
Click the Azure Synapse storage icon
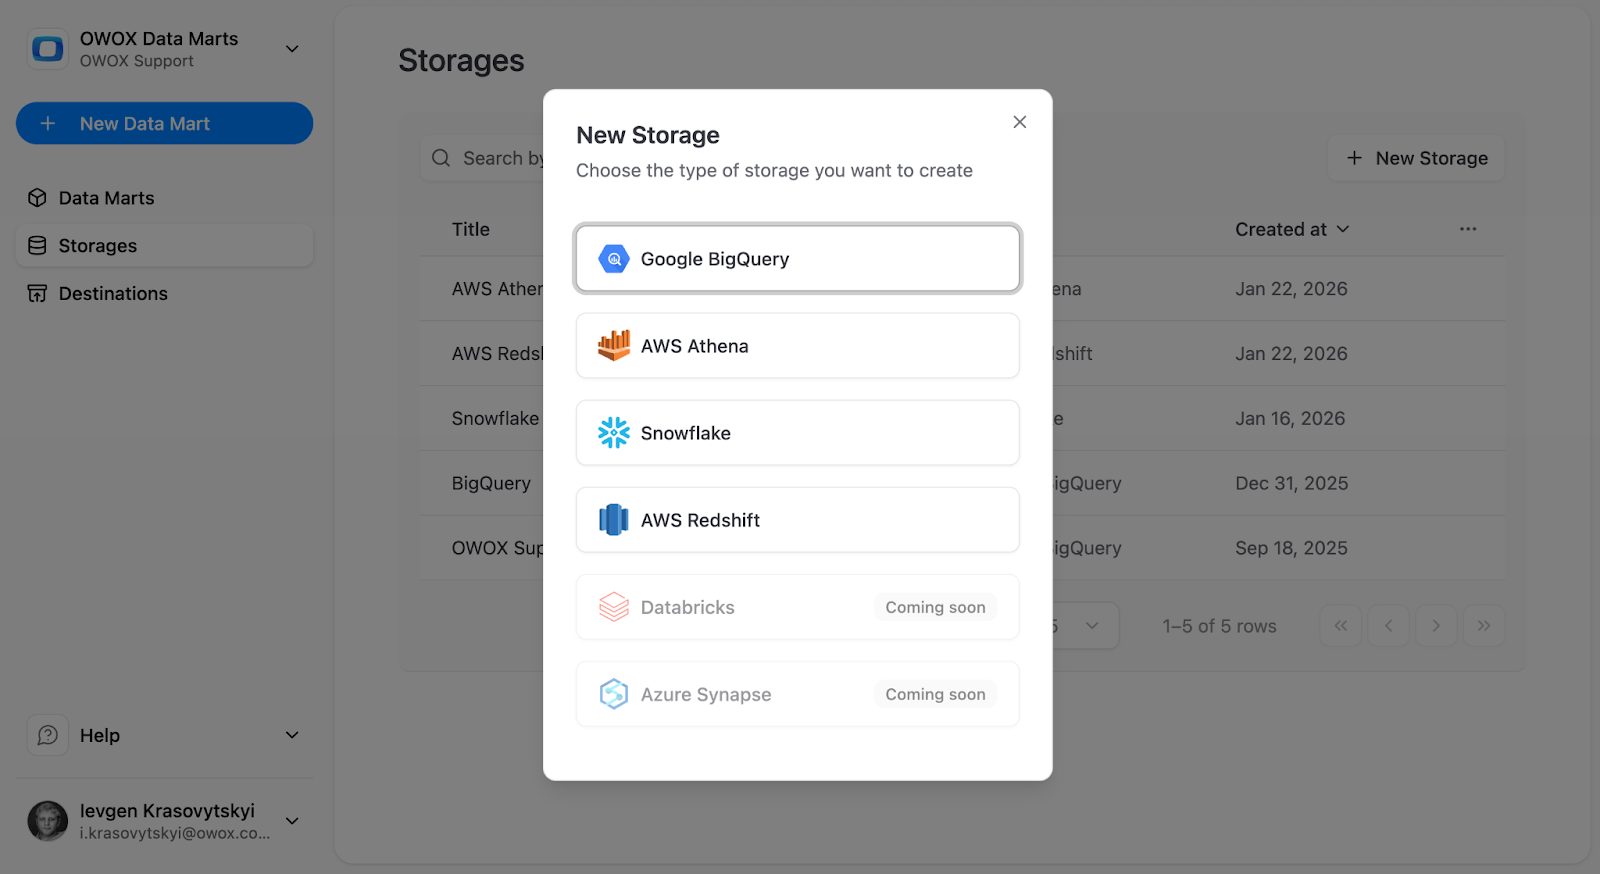(612, 693)
